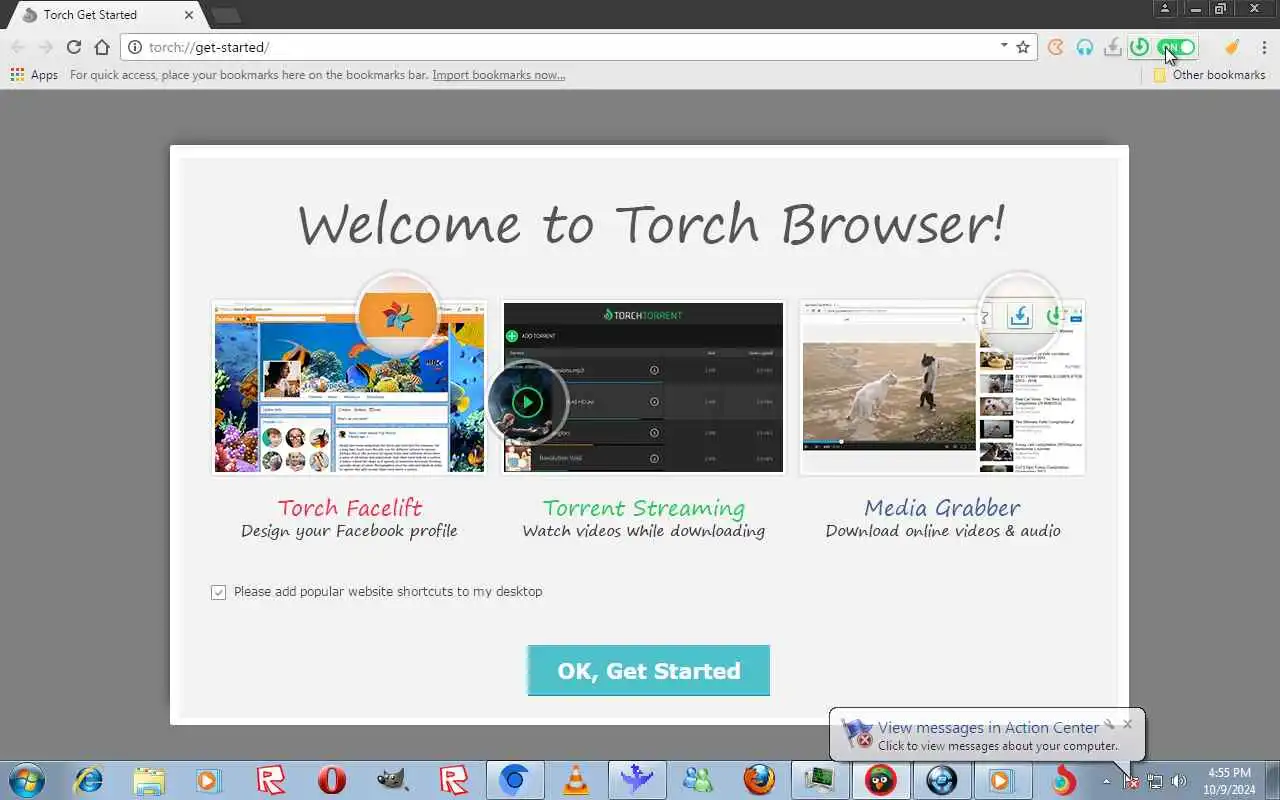Viewport: 1280px width, 800px height.
Task: Expand the address bar dropdown arrow
Action: [1004, 46]
